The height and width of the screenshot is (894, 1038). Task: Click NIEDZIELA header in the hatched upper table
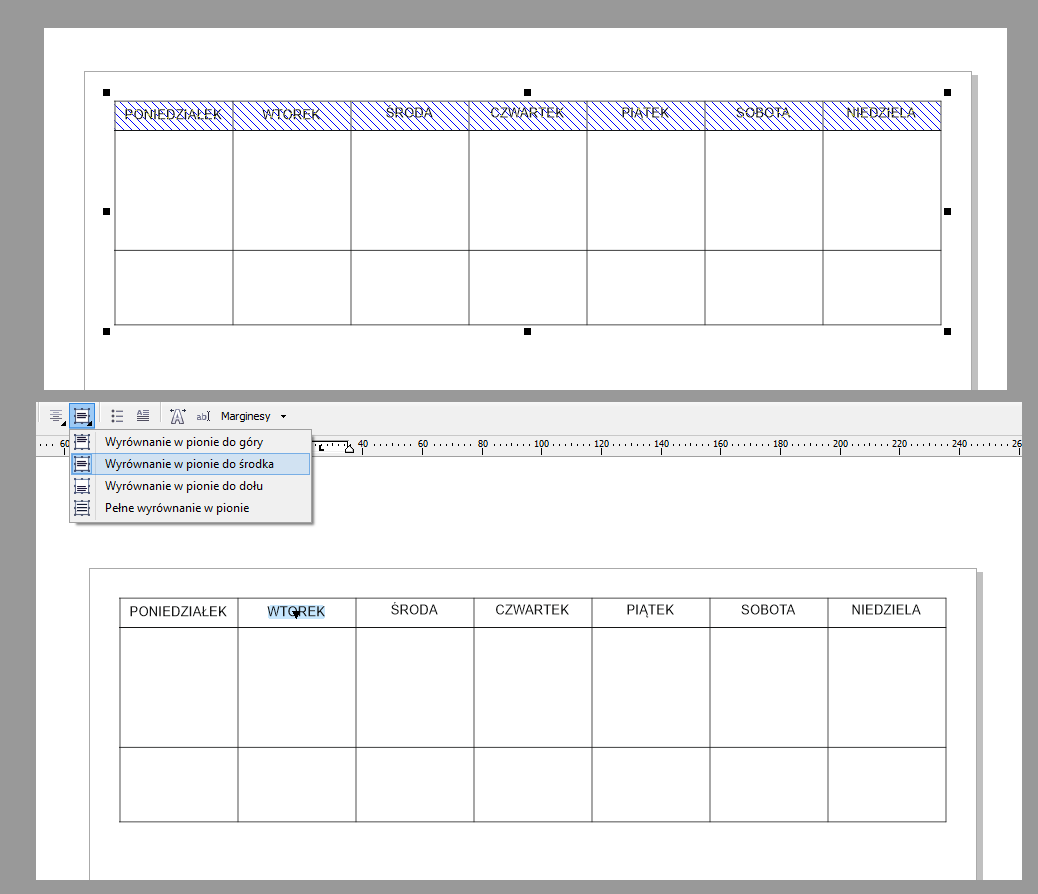[881, 114]
